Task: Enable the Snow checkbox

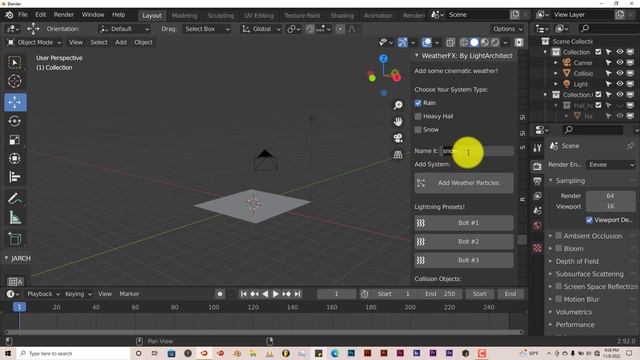Action: 418,130
